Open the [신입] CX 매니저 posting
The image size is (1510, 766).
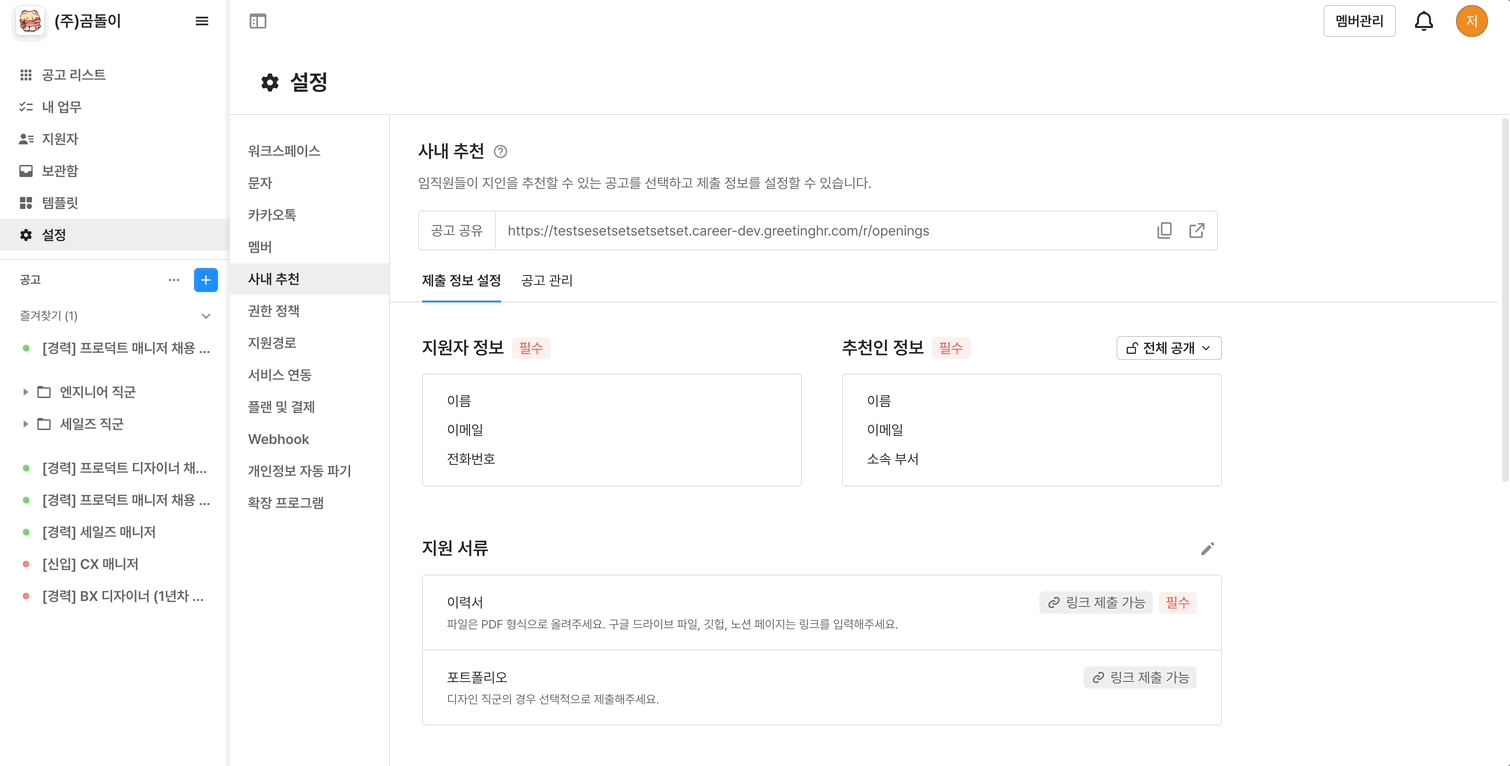coord(90,564)
